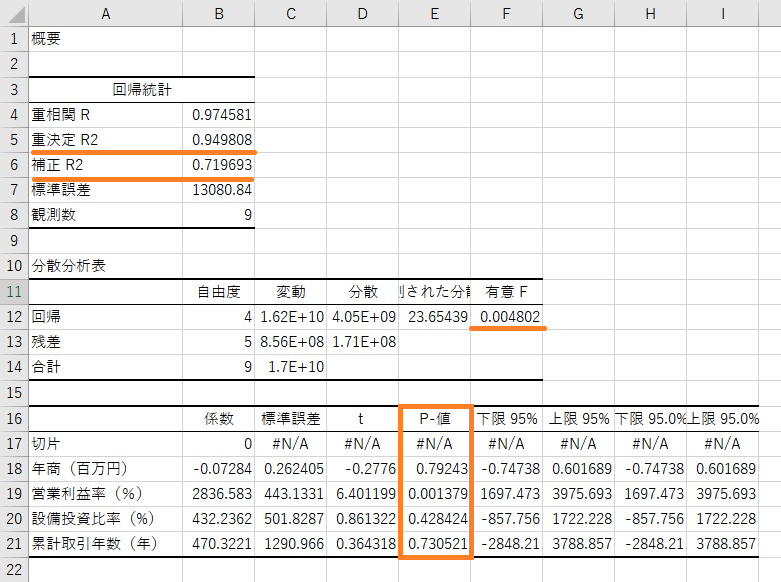Click P-value 0.730521

(438, 544)
